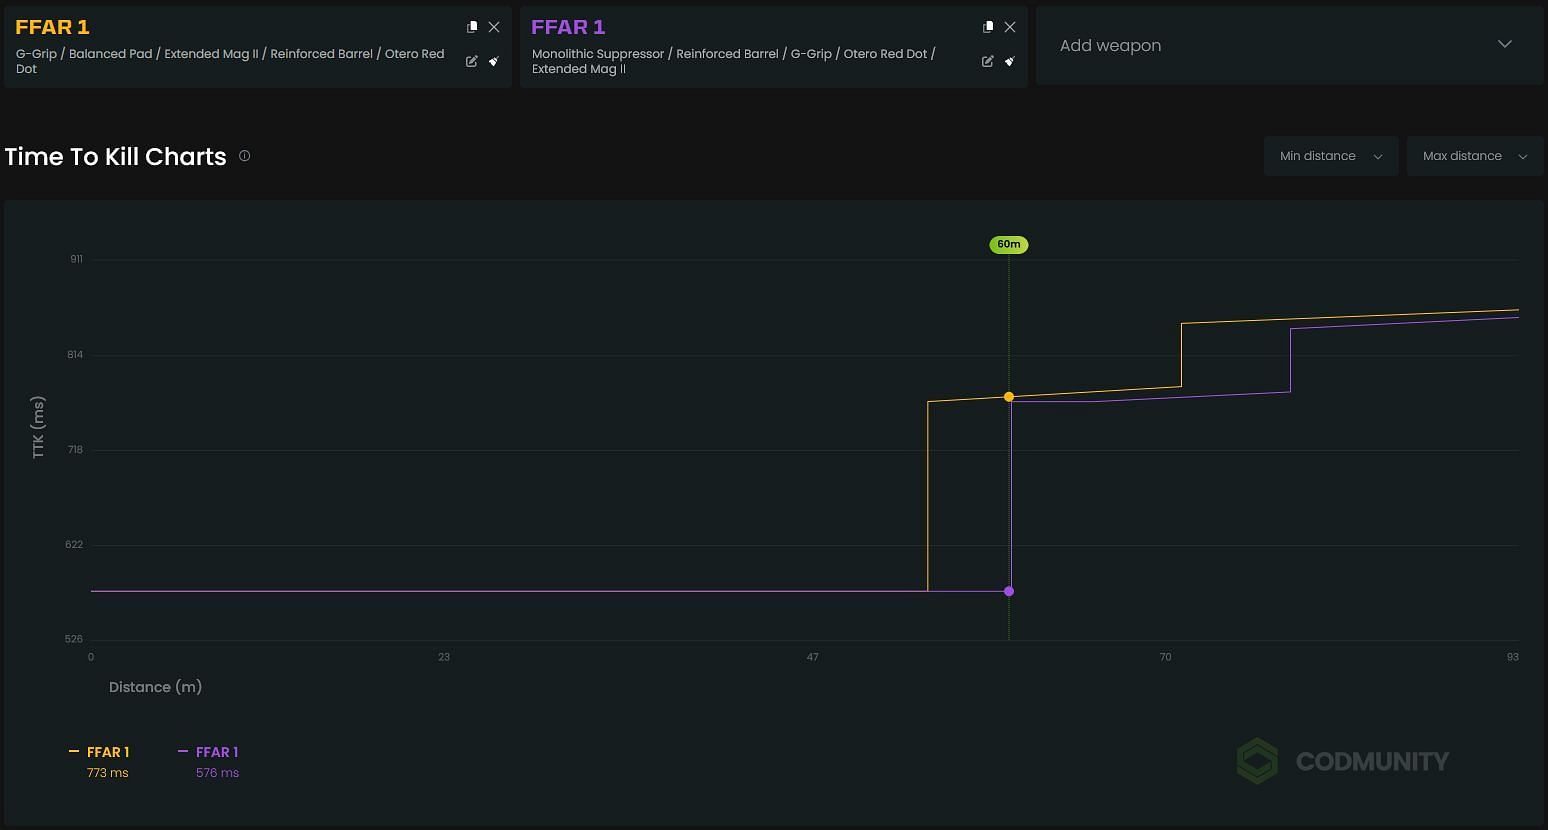Viewport: 1548px width, 830px height.
Task: Expand the Max distance dropdown
Action: coord(1475,156)
